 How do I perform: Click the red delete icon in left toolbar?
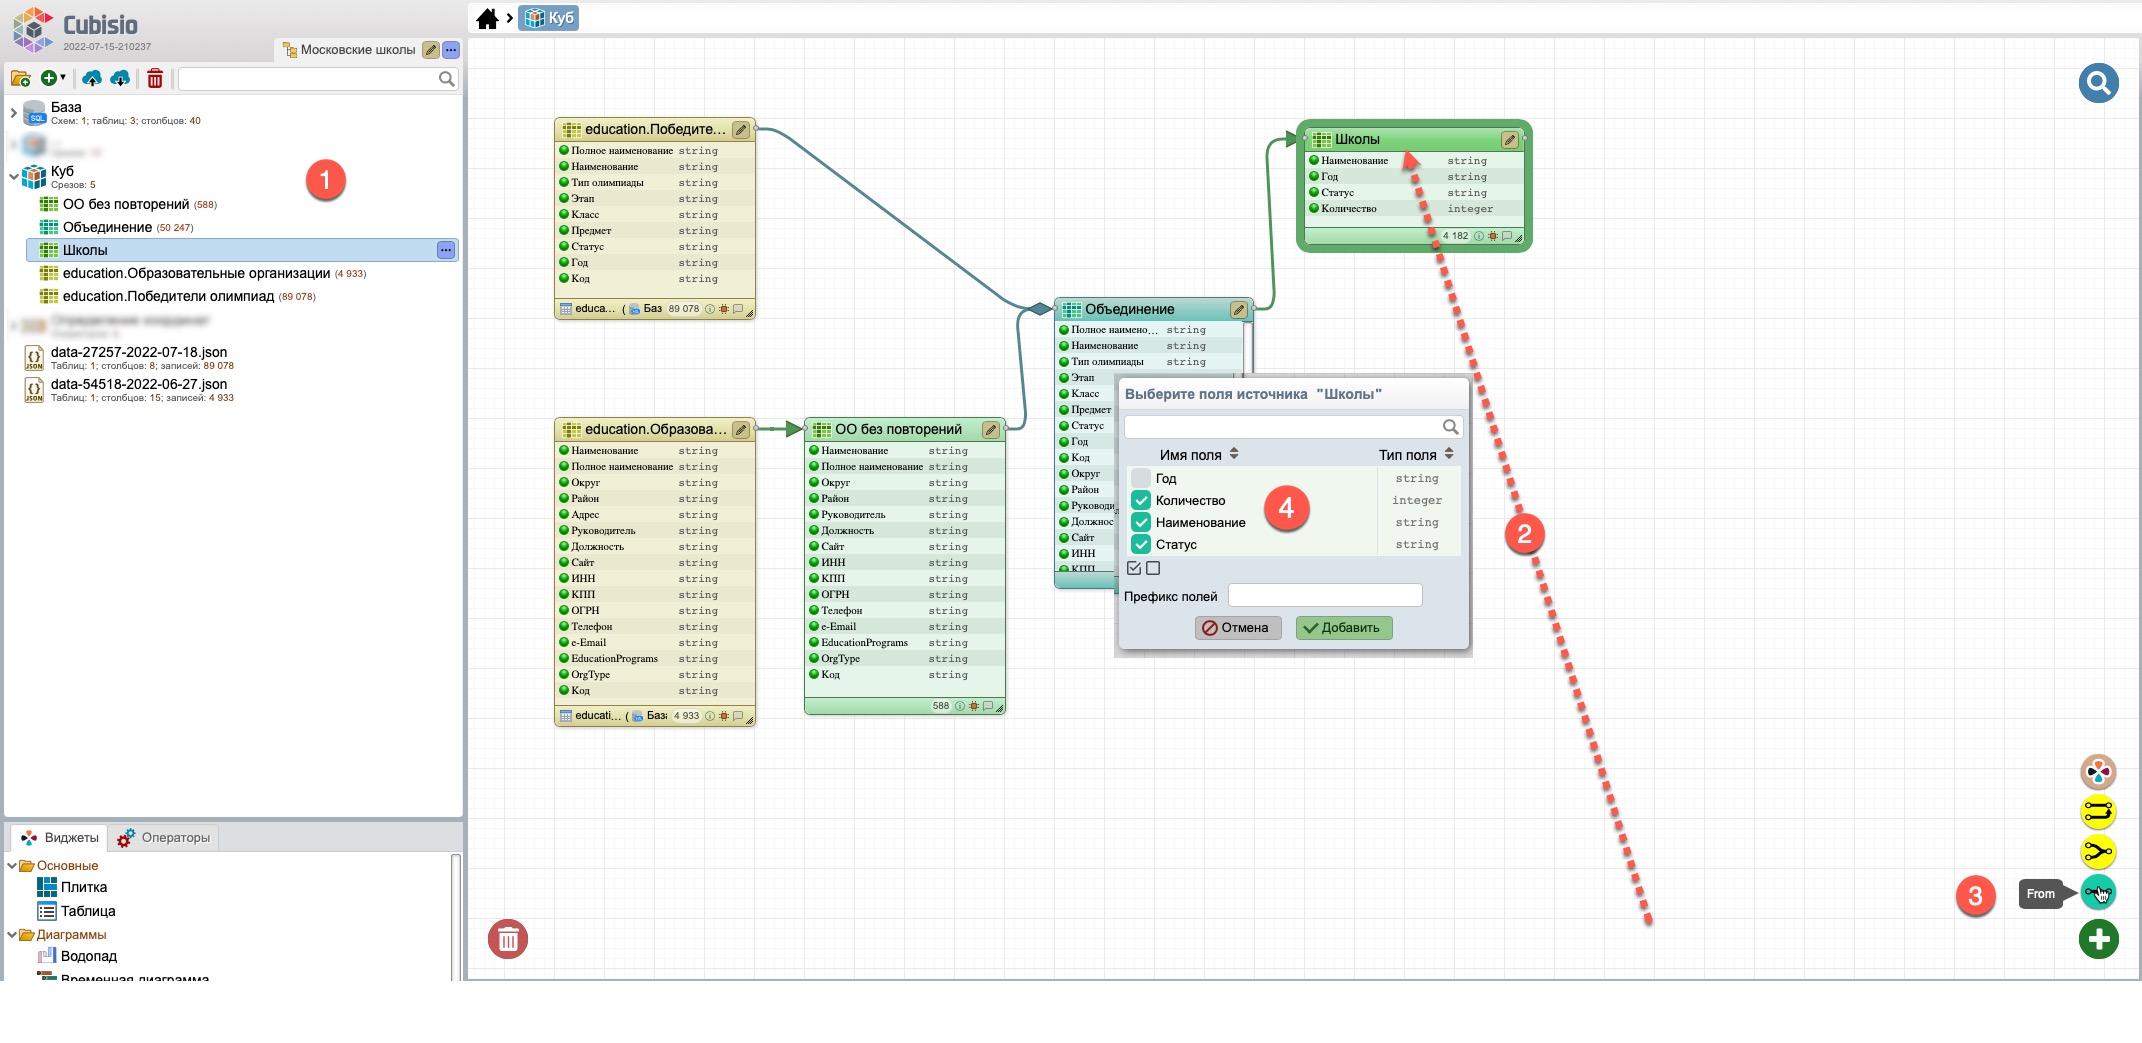[155, 78]
